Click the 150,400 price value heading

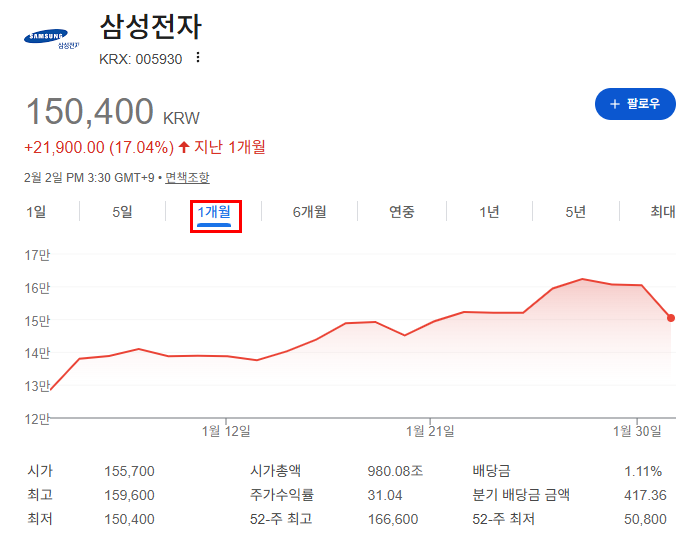(x=90, y=111)
